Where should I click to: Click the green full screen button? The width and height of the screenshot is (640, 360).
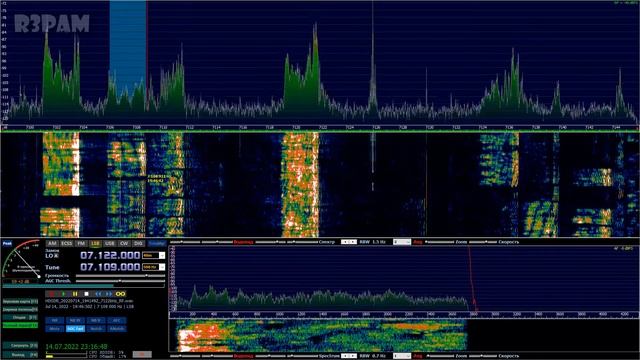[20, 325]
